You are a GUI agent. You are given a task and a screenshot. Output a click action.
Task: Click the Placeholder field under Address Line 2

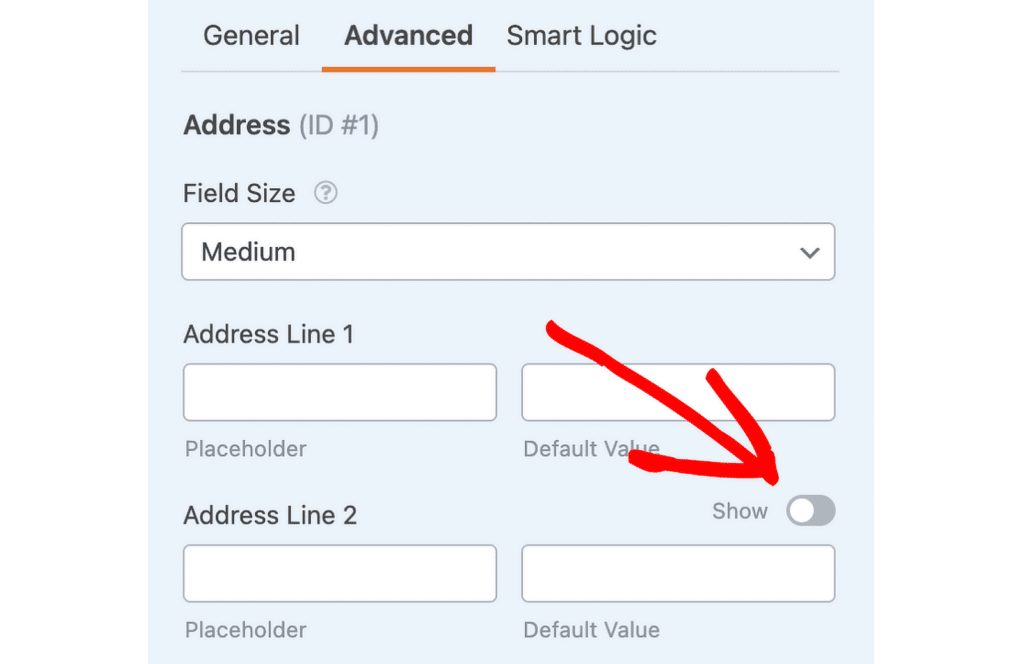339,573
